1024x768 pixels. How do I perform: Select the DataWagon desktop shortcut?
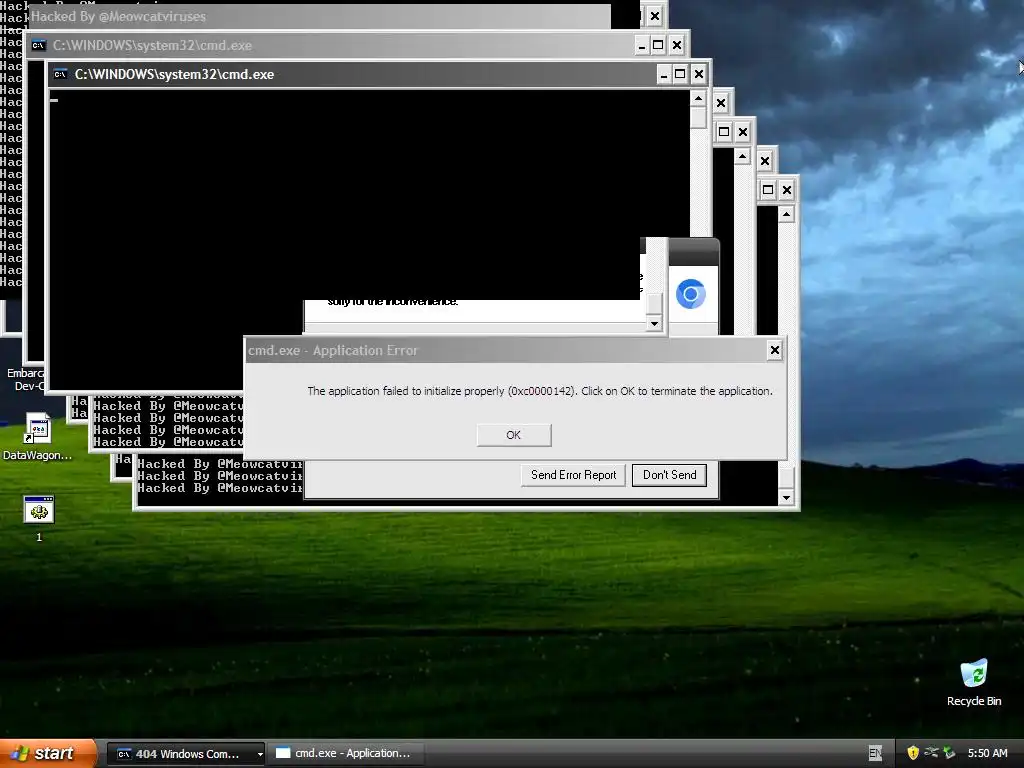click(38, 436)
